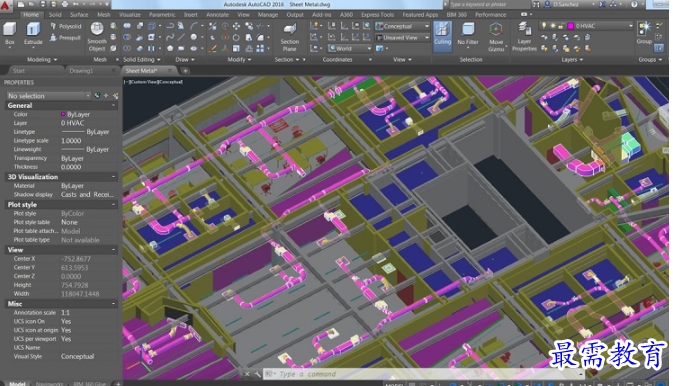Expand the Modify panel
Image resolution: width=673 pixels, height=386 pixels.
239,60
